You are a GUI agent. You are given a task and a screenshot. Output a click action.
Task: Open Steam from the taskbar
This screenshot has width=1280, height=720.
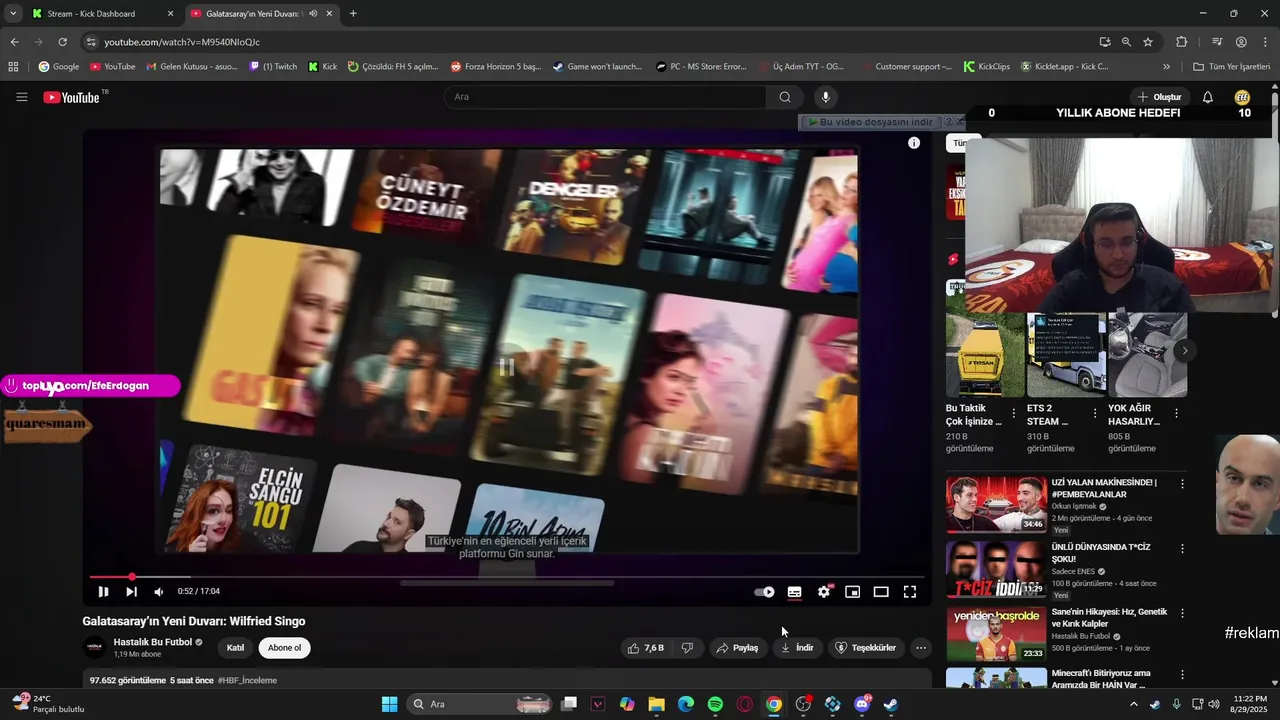click(x=891, y=704)
